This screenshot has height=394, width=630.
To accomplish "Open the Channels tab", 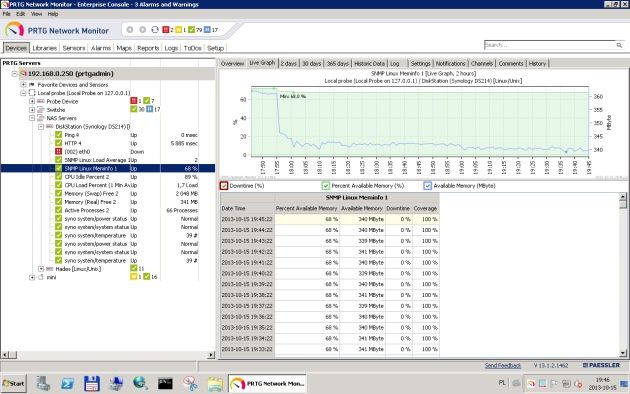I will 482,63.
